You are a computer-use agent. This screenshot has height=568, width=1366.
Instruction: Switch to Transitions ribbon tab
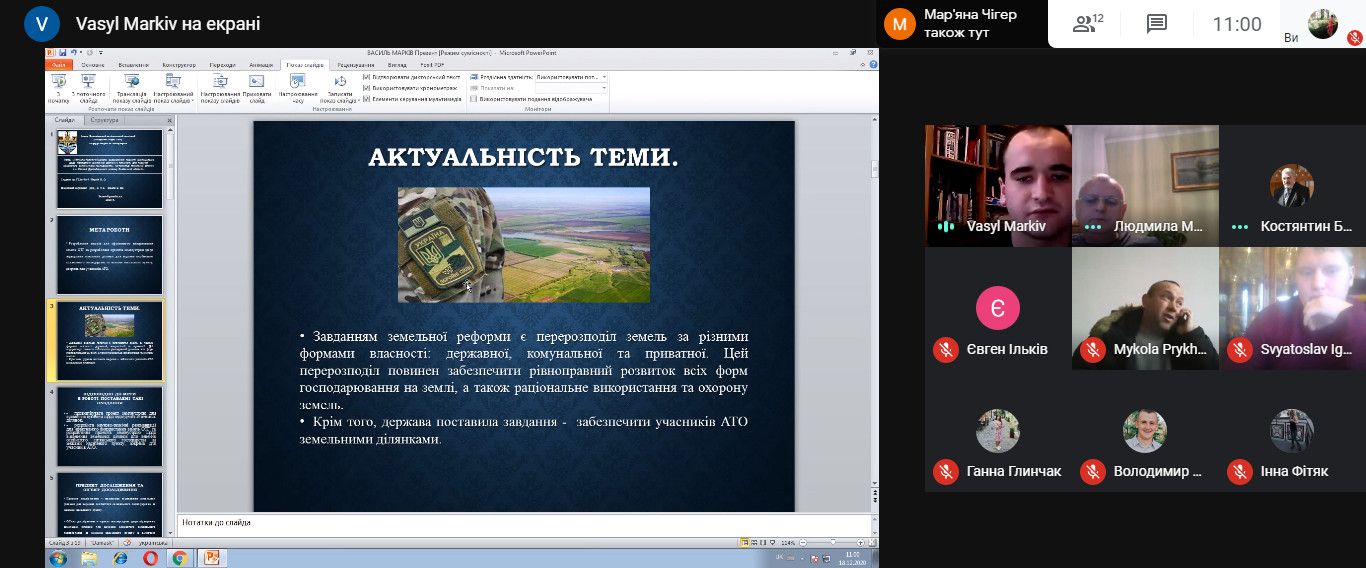[223, 65]
